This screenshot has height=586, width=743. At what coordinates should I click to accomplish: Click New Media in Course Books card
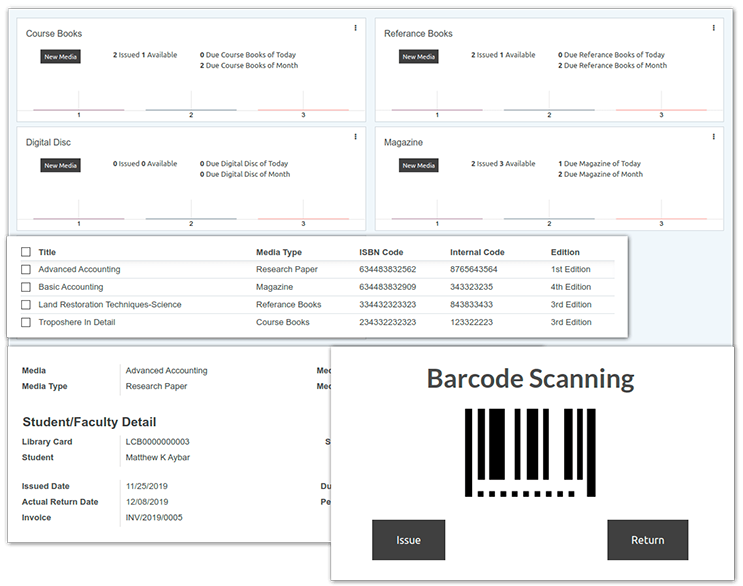[x=60, y=57]
